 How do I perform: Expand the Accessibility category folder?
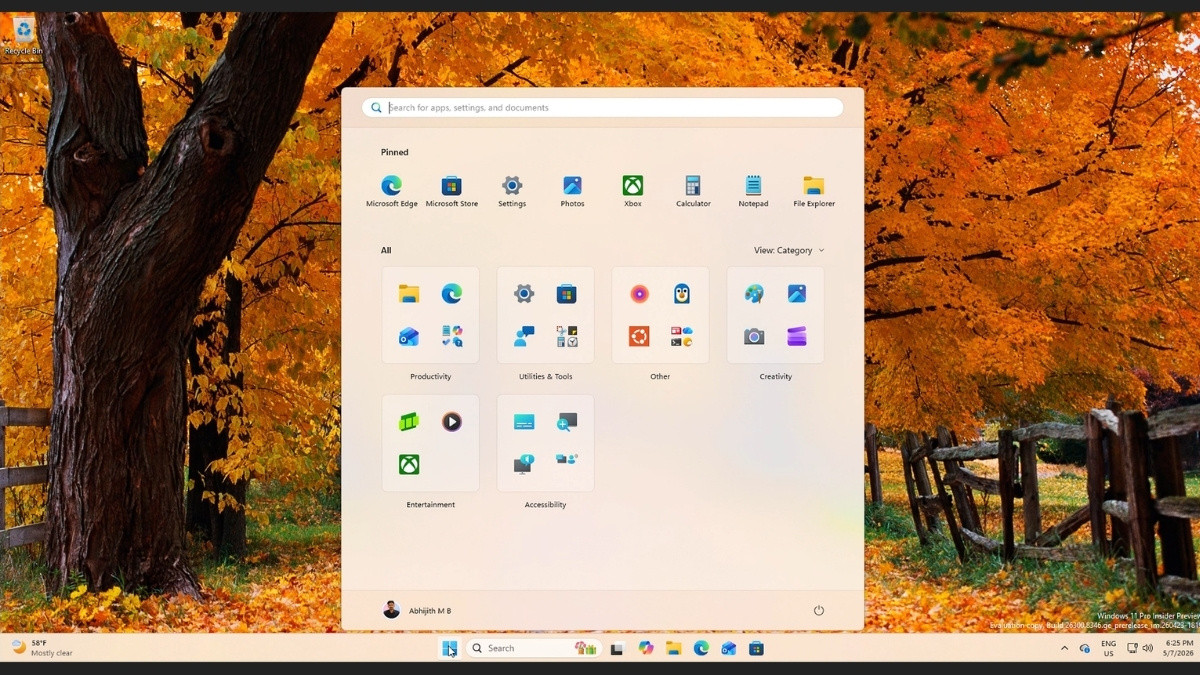point(545,443)
